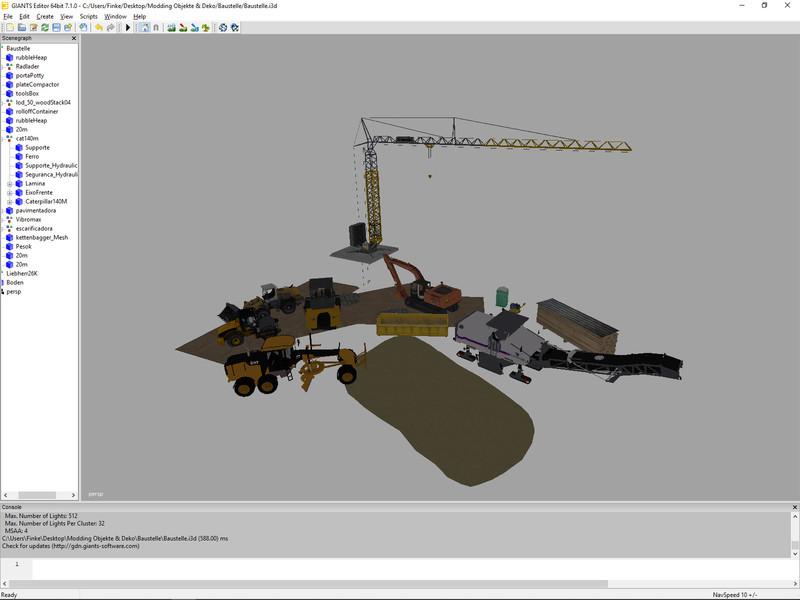Viewport: 800px width, 600px height.
Task: Click the globe icon in toolbar
Action: pyautogui.click(x=222, y=28)
